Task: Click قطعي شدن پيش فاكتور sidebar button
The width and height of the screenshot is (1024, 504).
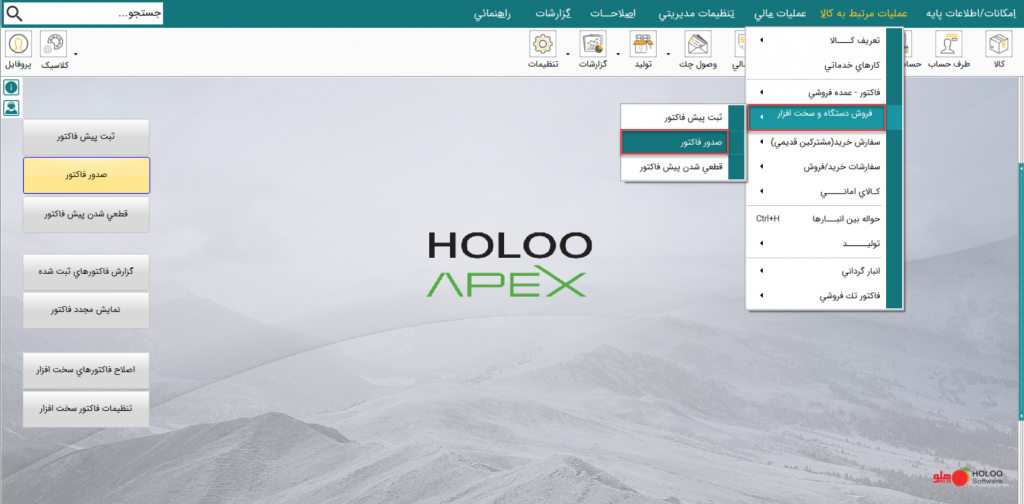Action: click(86, 214)
